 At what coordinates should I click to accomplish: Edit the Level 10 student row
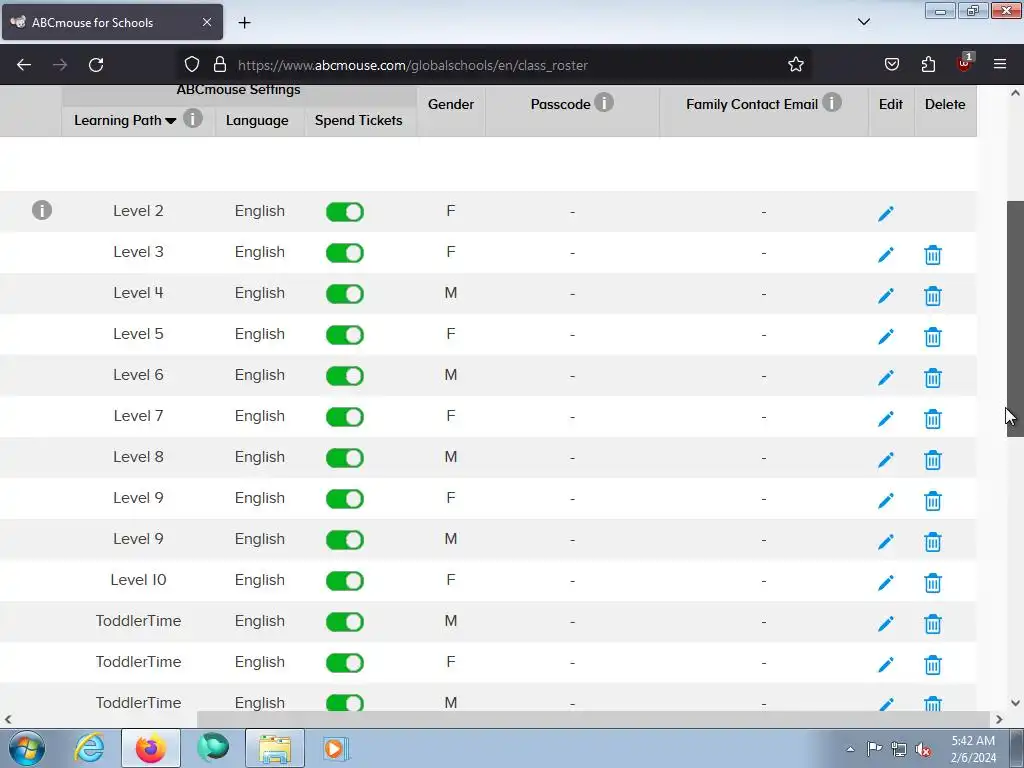(x=886, y=583)
